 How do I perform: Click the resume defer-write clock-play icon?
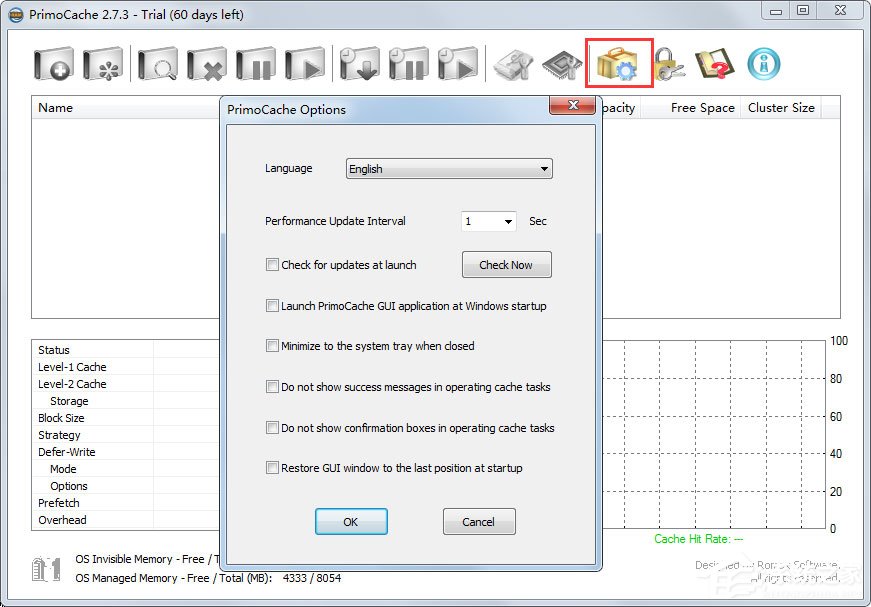(x=457, y=64)
